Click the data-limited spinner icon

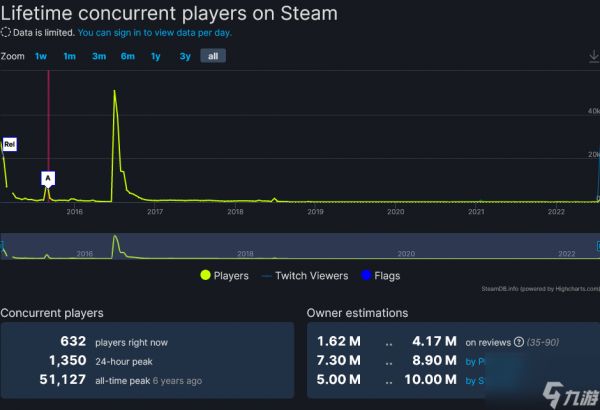pos(6,32)
